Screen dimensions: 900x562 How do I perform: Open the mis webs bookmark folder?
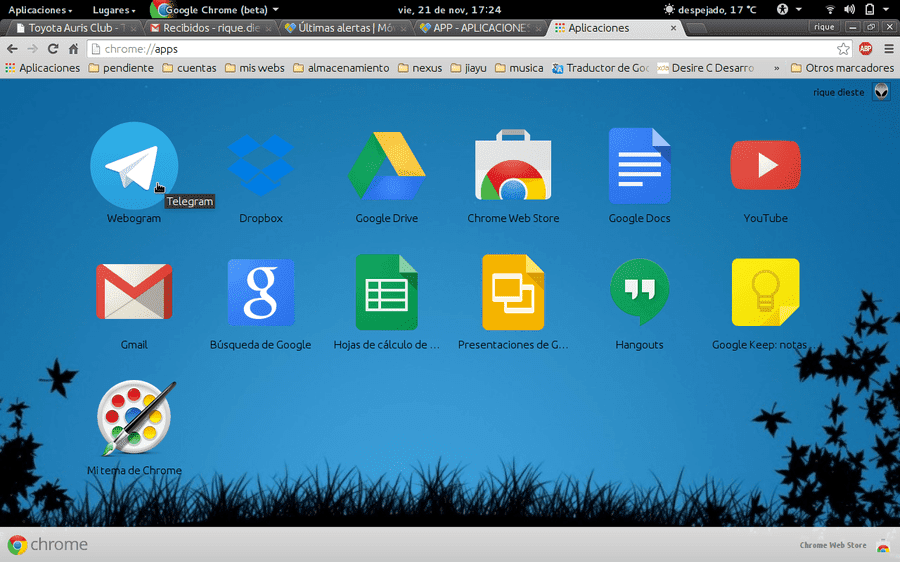[x=255, y=68]
